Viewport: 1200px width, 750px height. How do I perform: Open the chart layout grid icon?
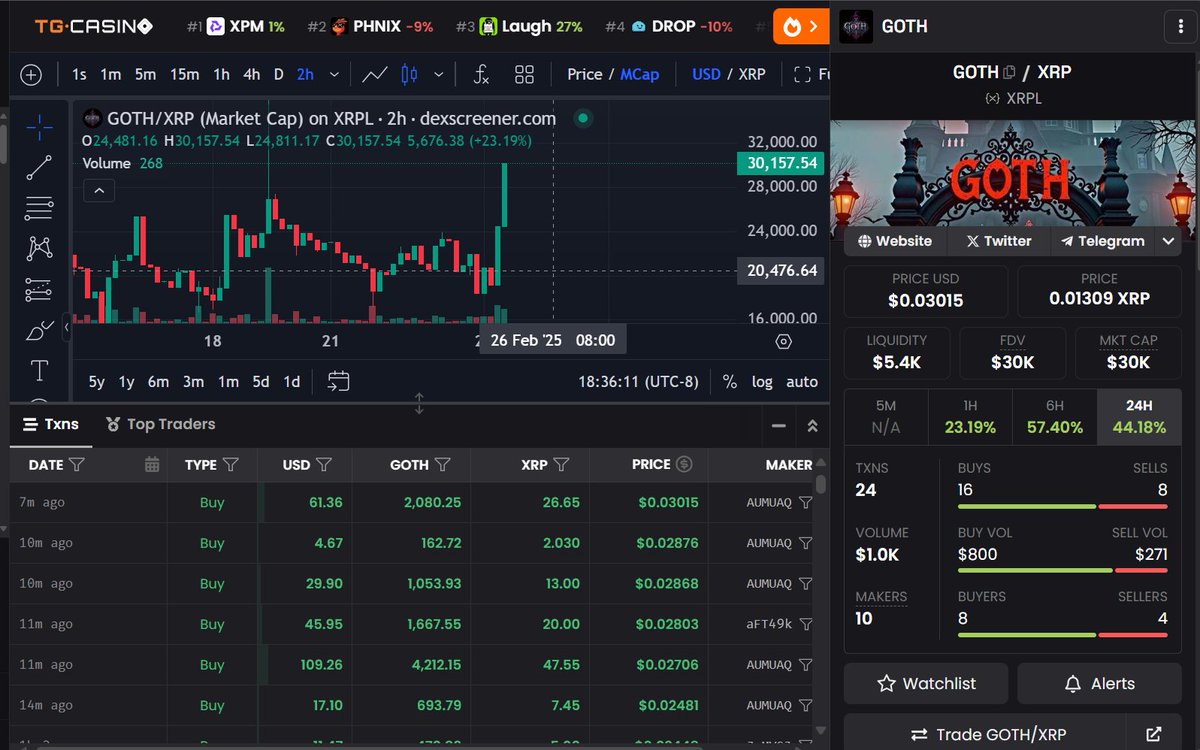pyautogui.click(x=524, y=74)
